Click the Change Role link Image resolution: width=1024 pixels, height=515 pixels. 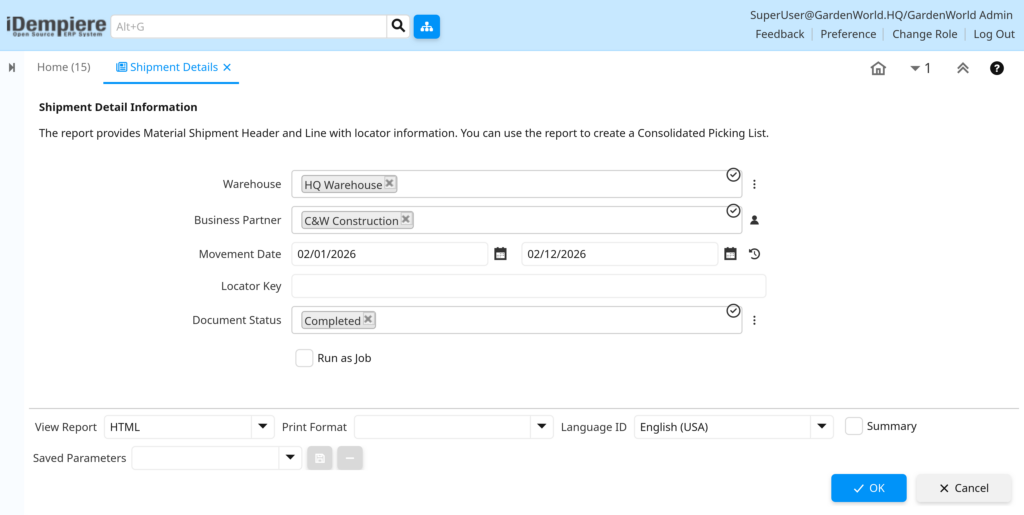(925, 34)
